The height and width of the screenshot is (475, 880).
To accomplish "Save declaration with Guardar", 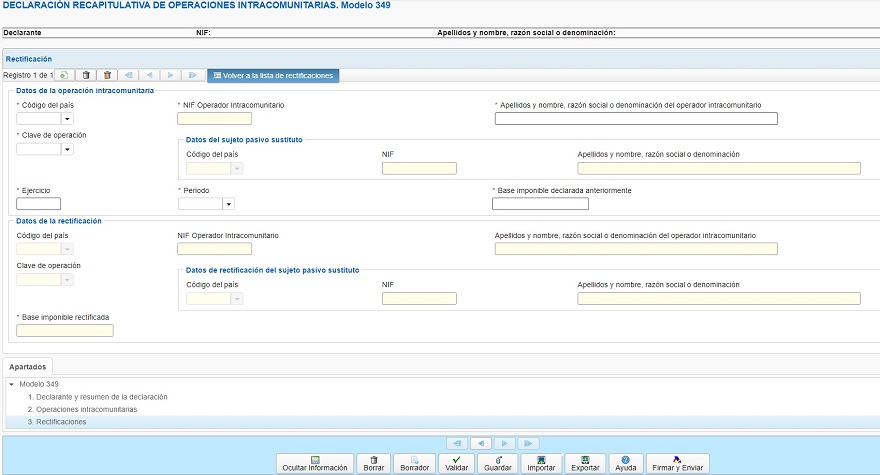I will click(498, 464).
